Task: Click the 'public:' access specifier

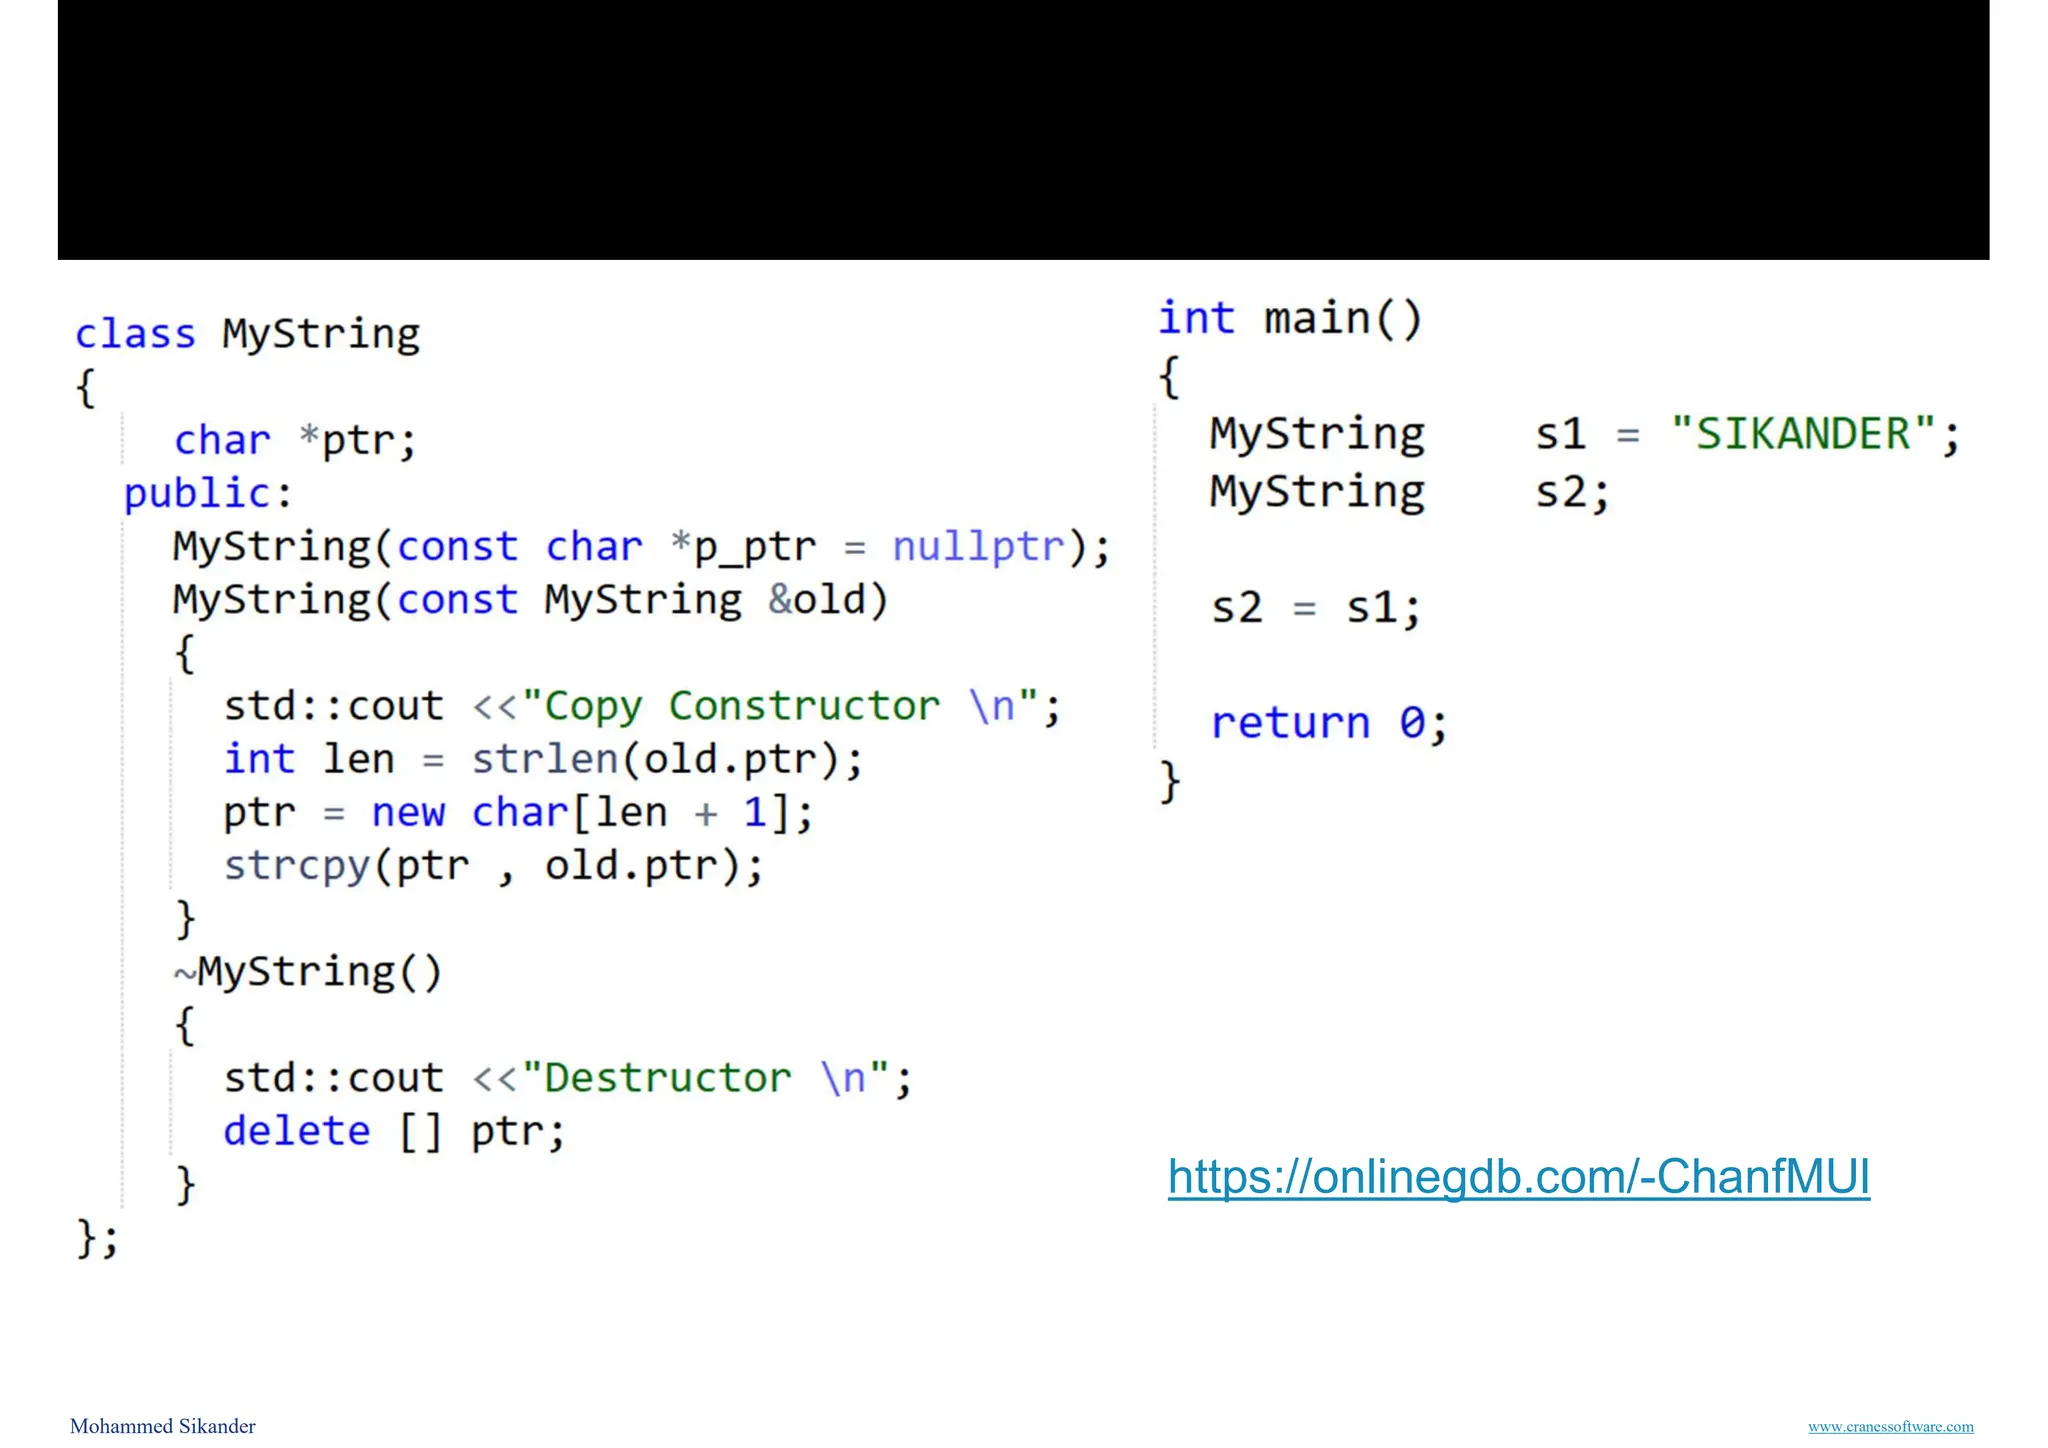Action: point(207,493)
